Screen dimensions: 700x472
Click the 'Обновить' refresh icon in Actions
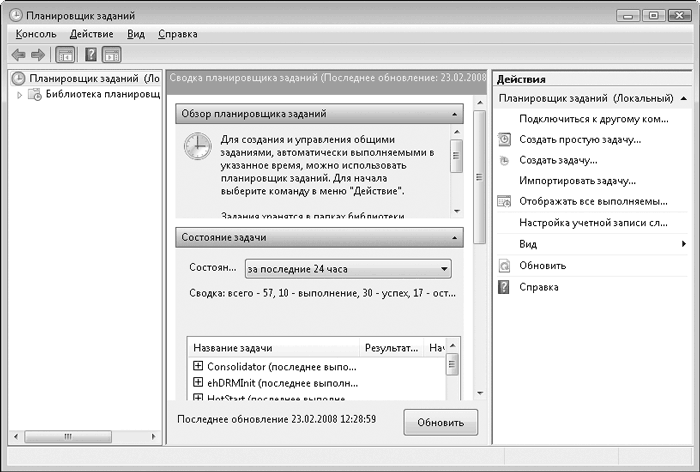point(505,266)
